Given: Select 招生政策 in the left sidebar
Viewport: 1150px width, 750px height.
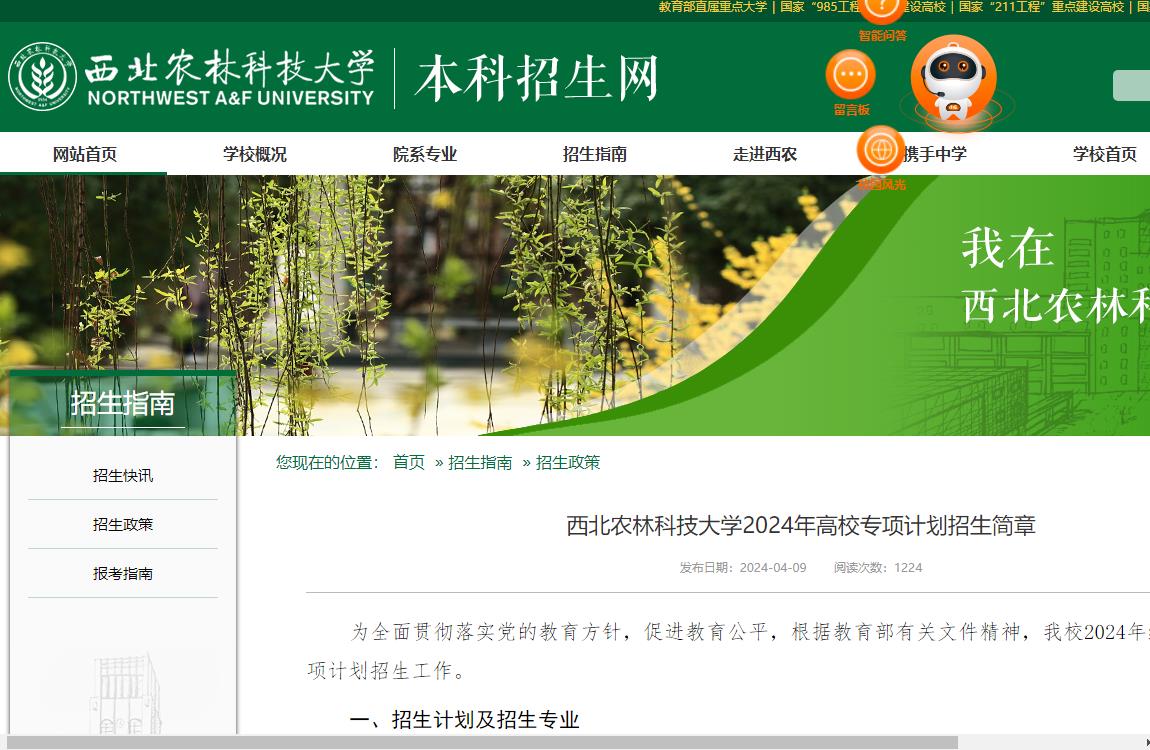Looking at the screenshot, I should (x=122, y=525).
